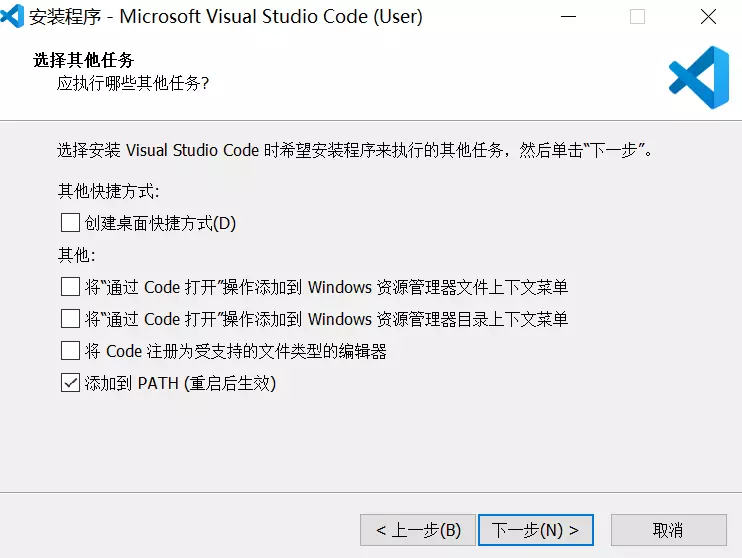Screen dimensions: 742x558
Task: Close the installer window
Action: pos(707,17)
